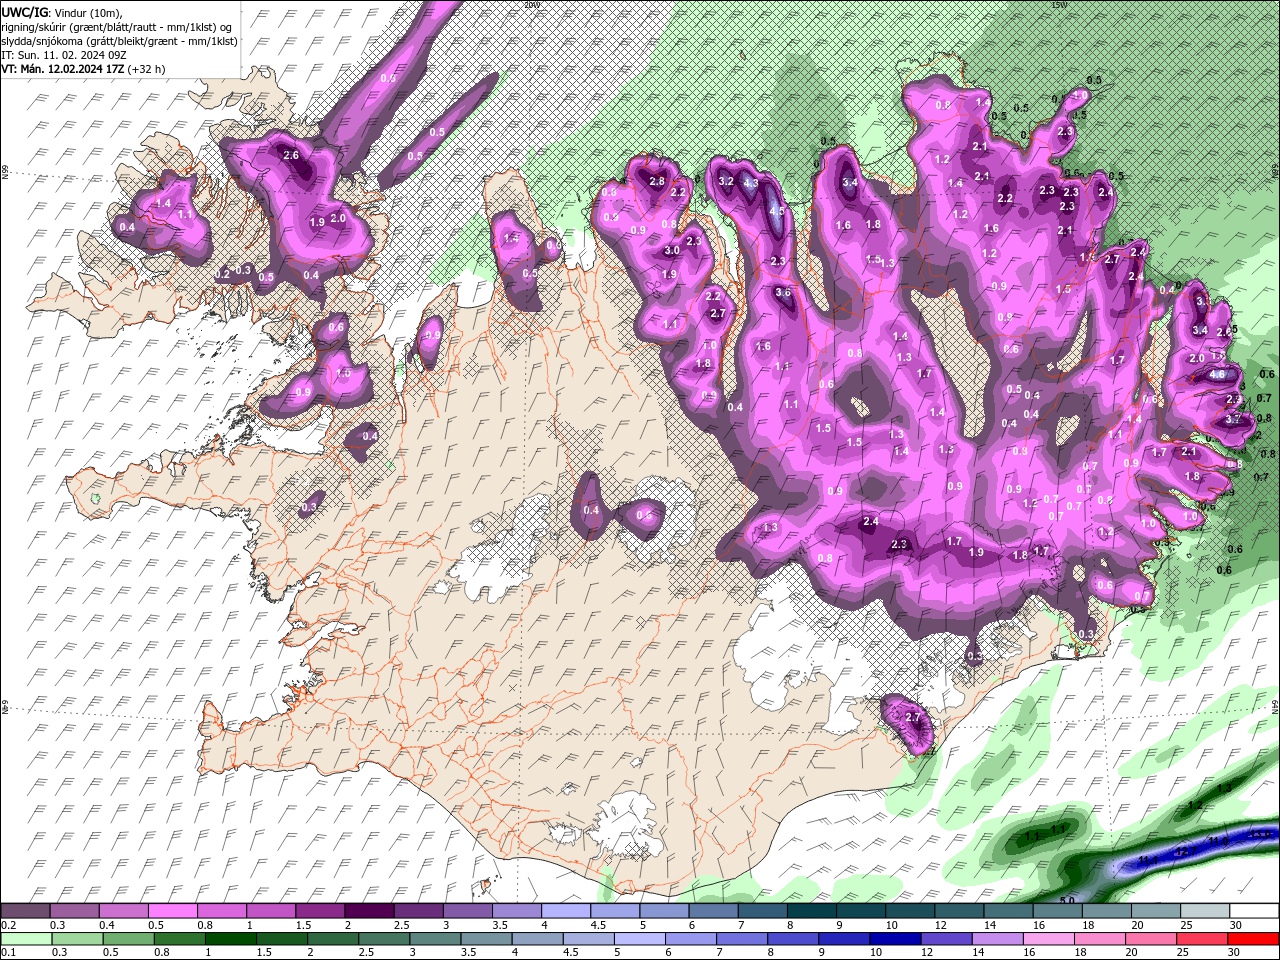
Task: Select the 4.6 snowfall value on the east coast
Action: [1217, 374]
